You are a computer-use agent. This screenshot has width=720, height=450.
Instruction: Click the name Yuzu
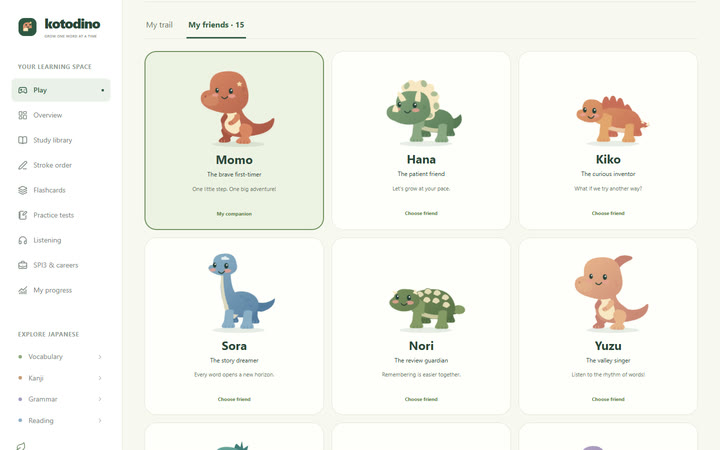point(608,346)
